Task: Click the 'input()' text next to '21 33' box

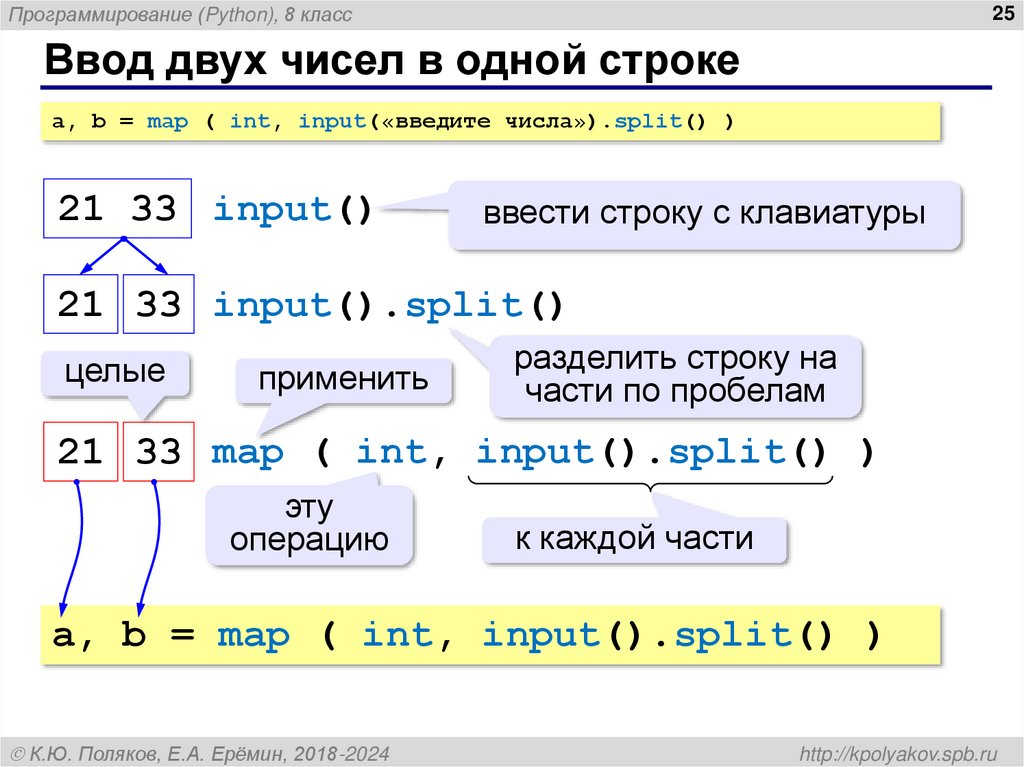Action: [293, 210]
